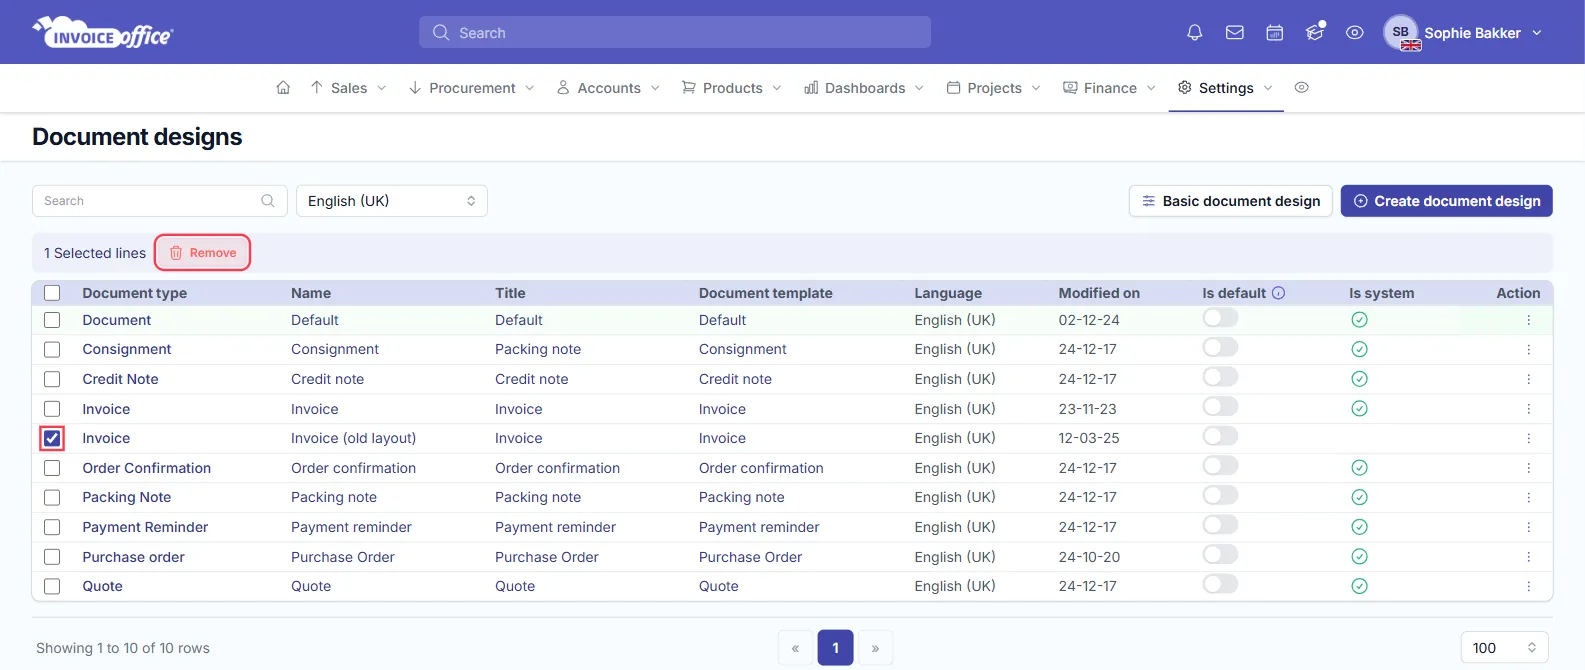Uncheck the Invoice (old layout) row checkbox

tap(52, 438)
